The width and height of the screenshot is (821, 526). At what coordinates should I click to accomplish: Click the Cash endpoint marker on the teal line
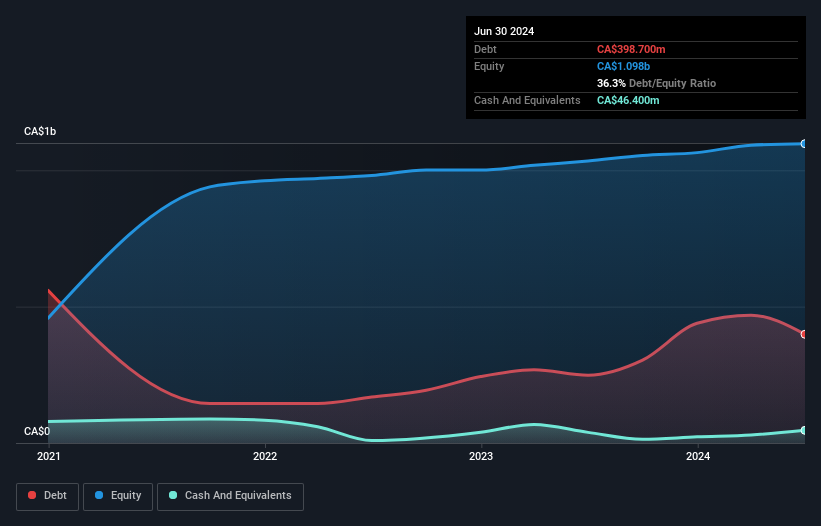804,430
